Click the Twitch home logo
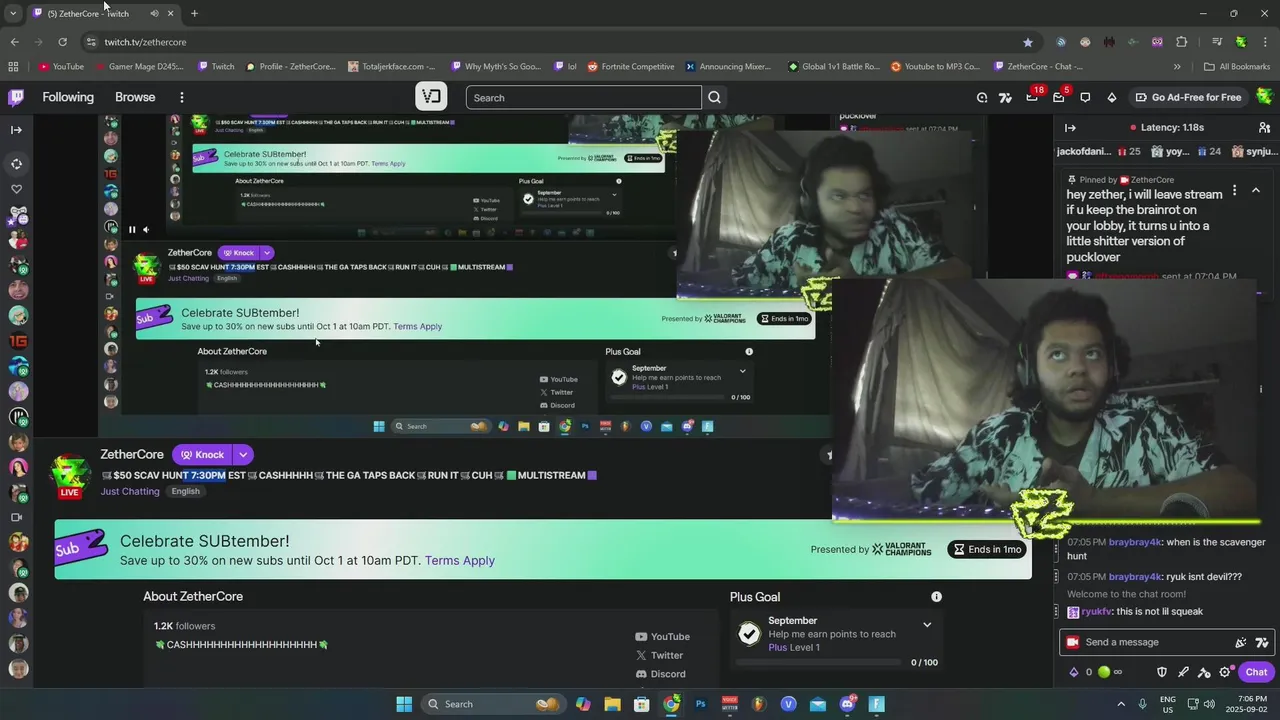This screenshot has height=720, width=1280. coord(16,97)
